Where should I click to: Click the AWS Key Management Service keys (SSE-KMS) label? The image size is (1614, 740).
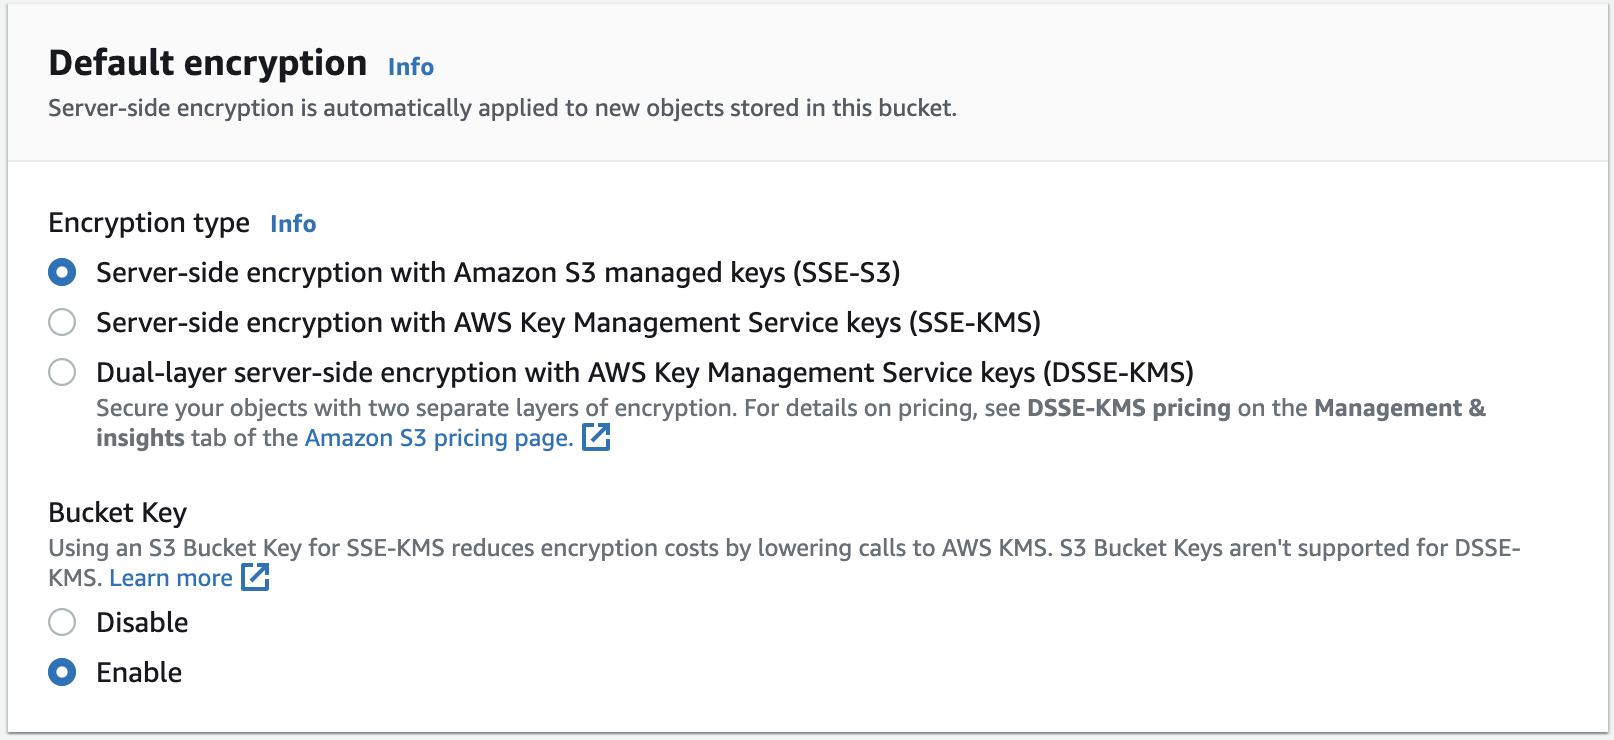pyautogui.click(x=567, y=322)
